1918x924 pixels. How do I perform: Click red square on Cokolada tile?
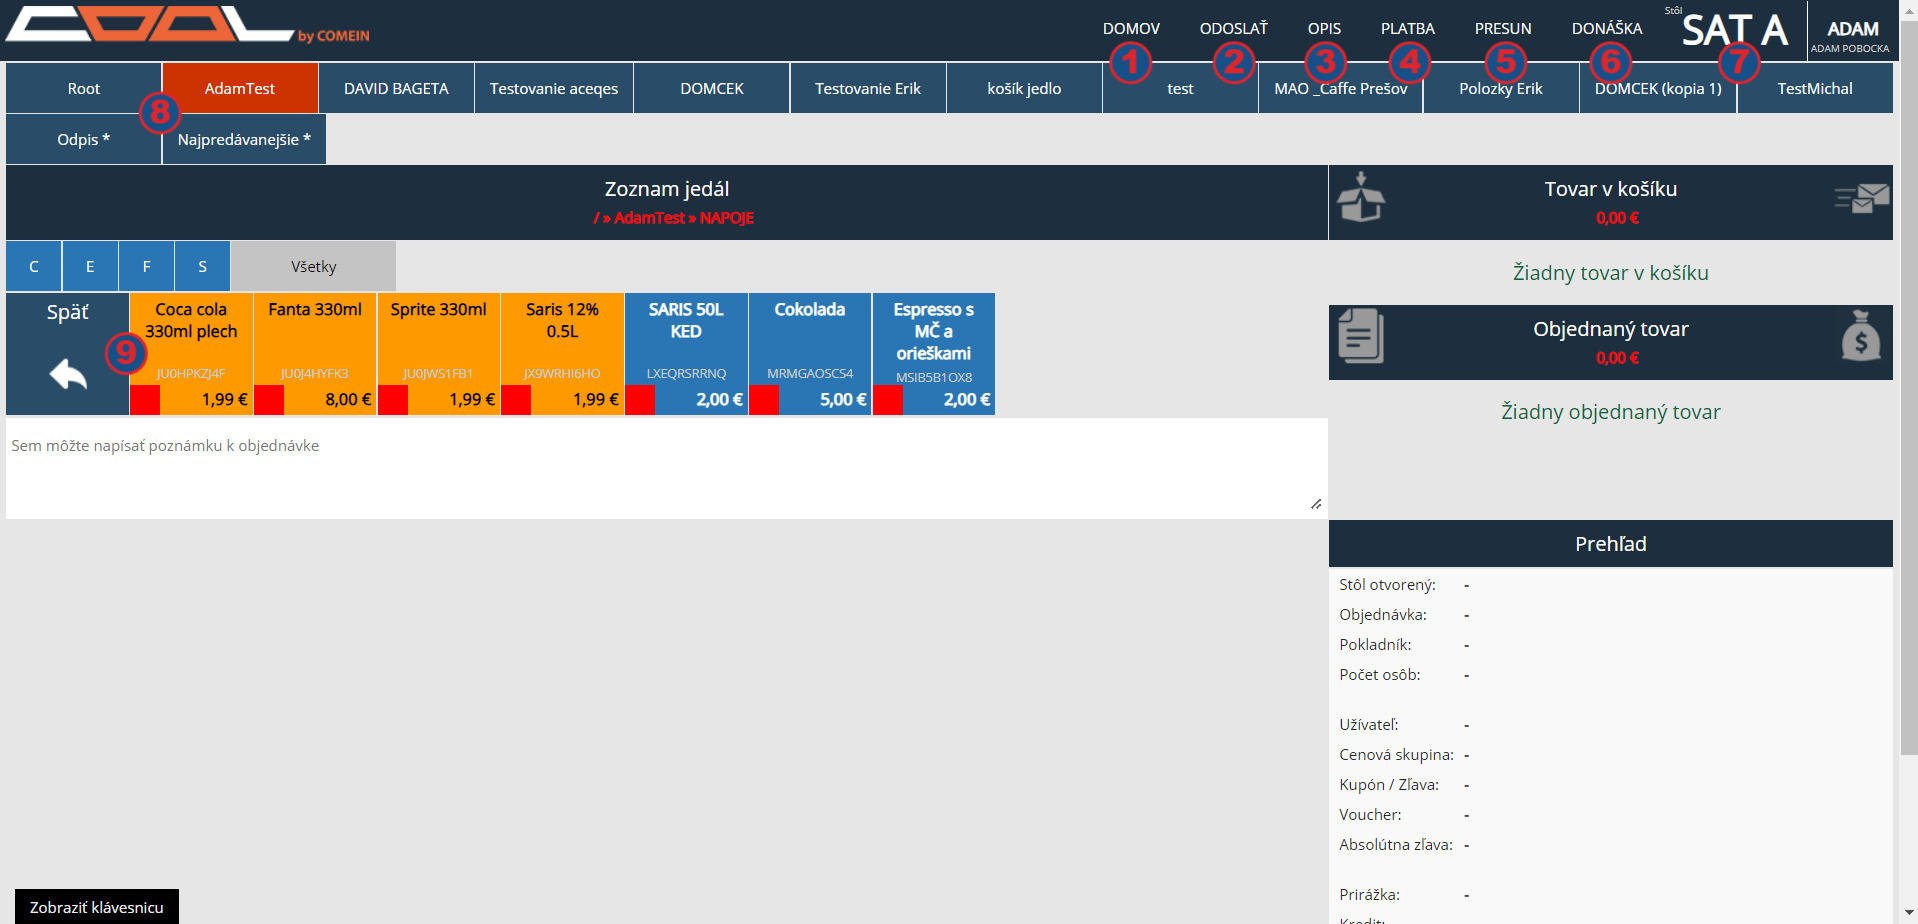coord(764,400)
